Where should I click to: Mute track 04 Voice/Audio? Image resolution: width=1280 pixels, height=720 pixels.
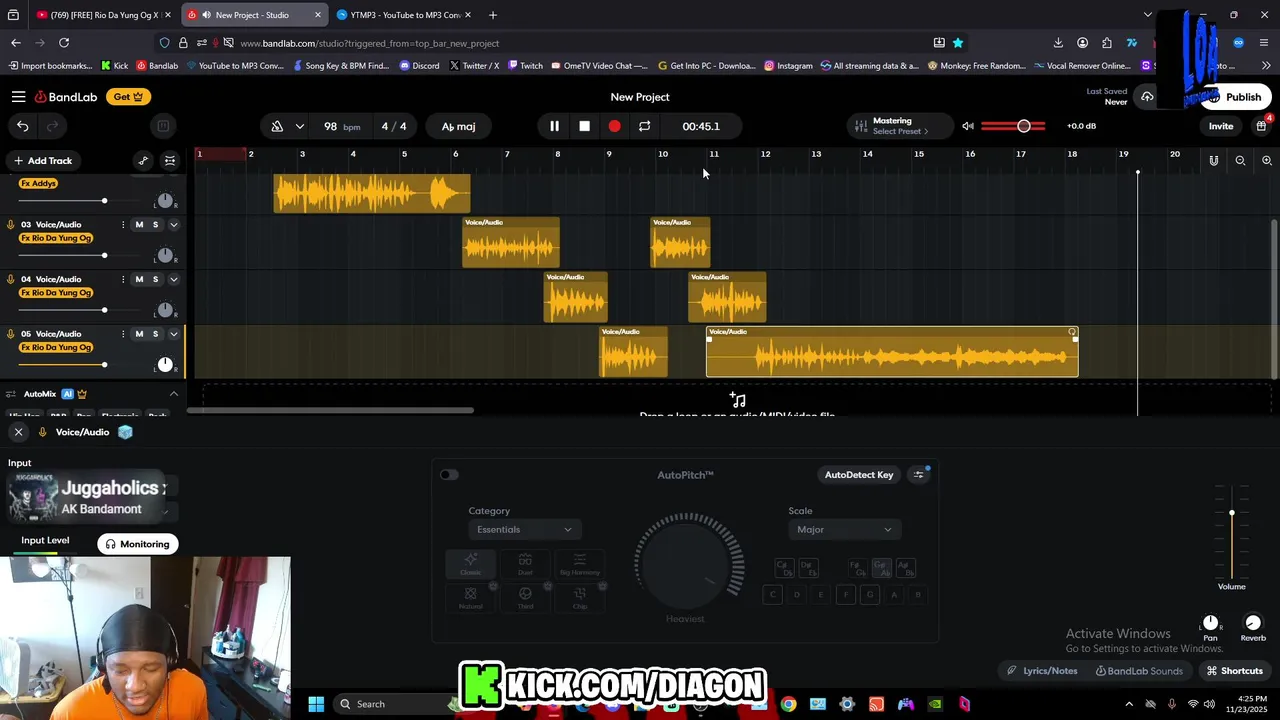tap(139, 279)
